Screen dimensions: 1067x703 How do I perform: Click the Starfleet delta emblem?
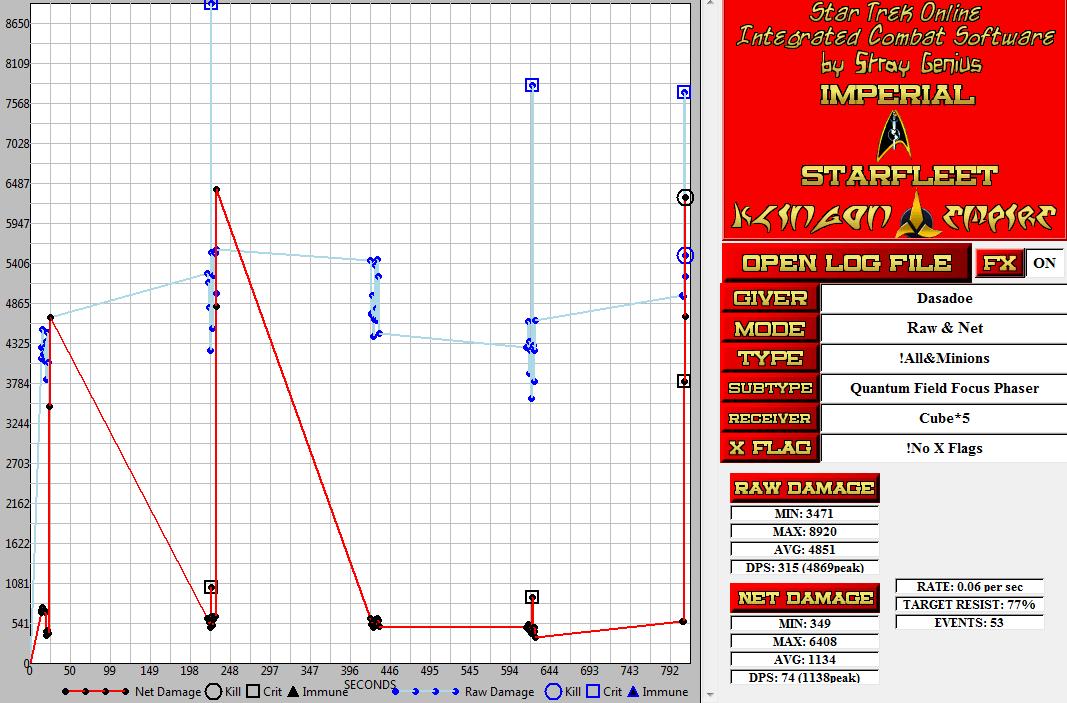[x=894, y=135]
